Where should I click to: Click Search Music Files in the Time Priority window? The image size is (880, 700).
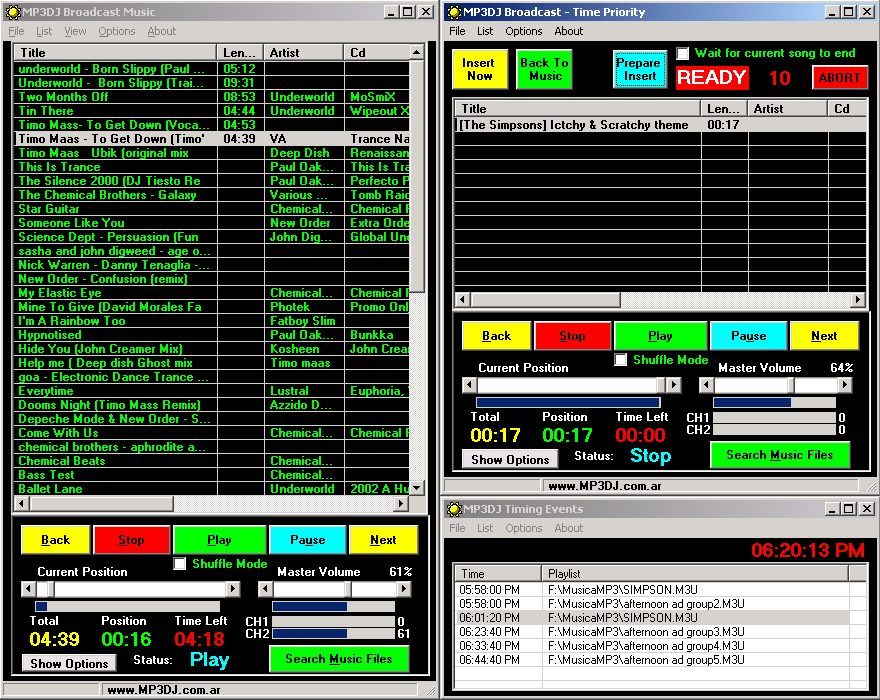(x=780, y=455)
